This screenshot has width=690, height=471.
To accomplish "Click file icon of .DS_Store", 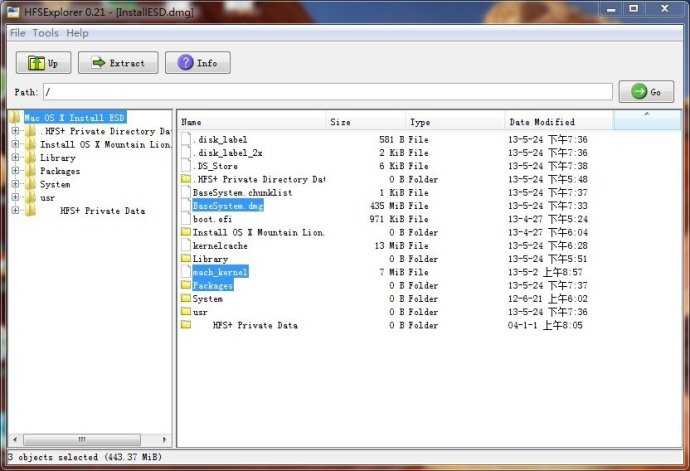I will 186,166.
